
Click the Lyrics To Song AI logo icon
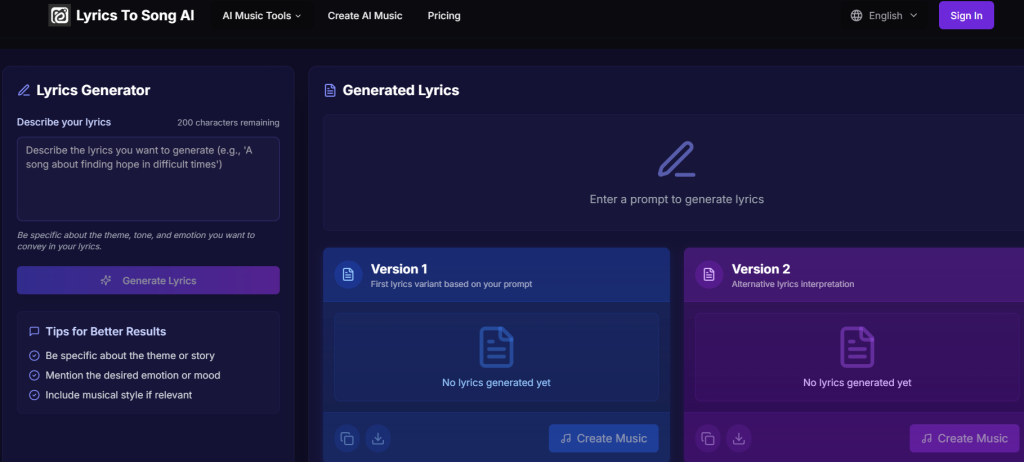tap(60, 16)
